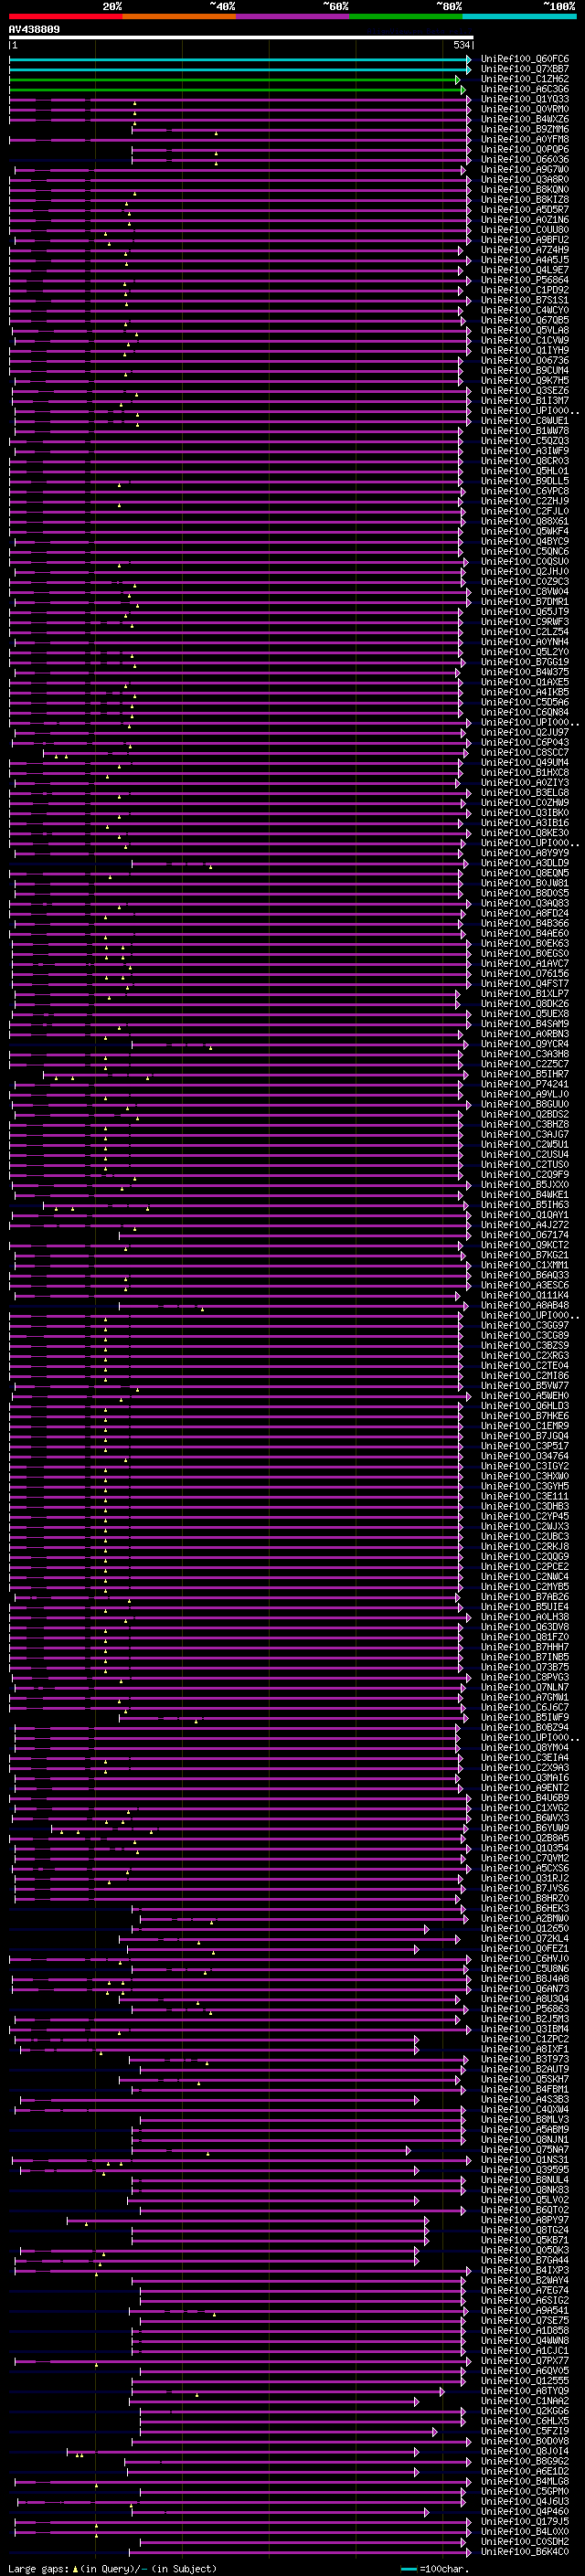Select the label UniRef100_O66036

pyautogui.click(x=525, y=159)
